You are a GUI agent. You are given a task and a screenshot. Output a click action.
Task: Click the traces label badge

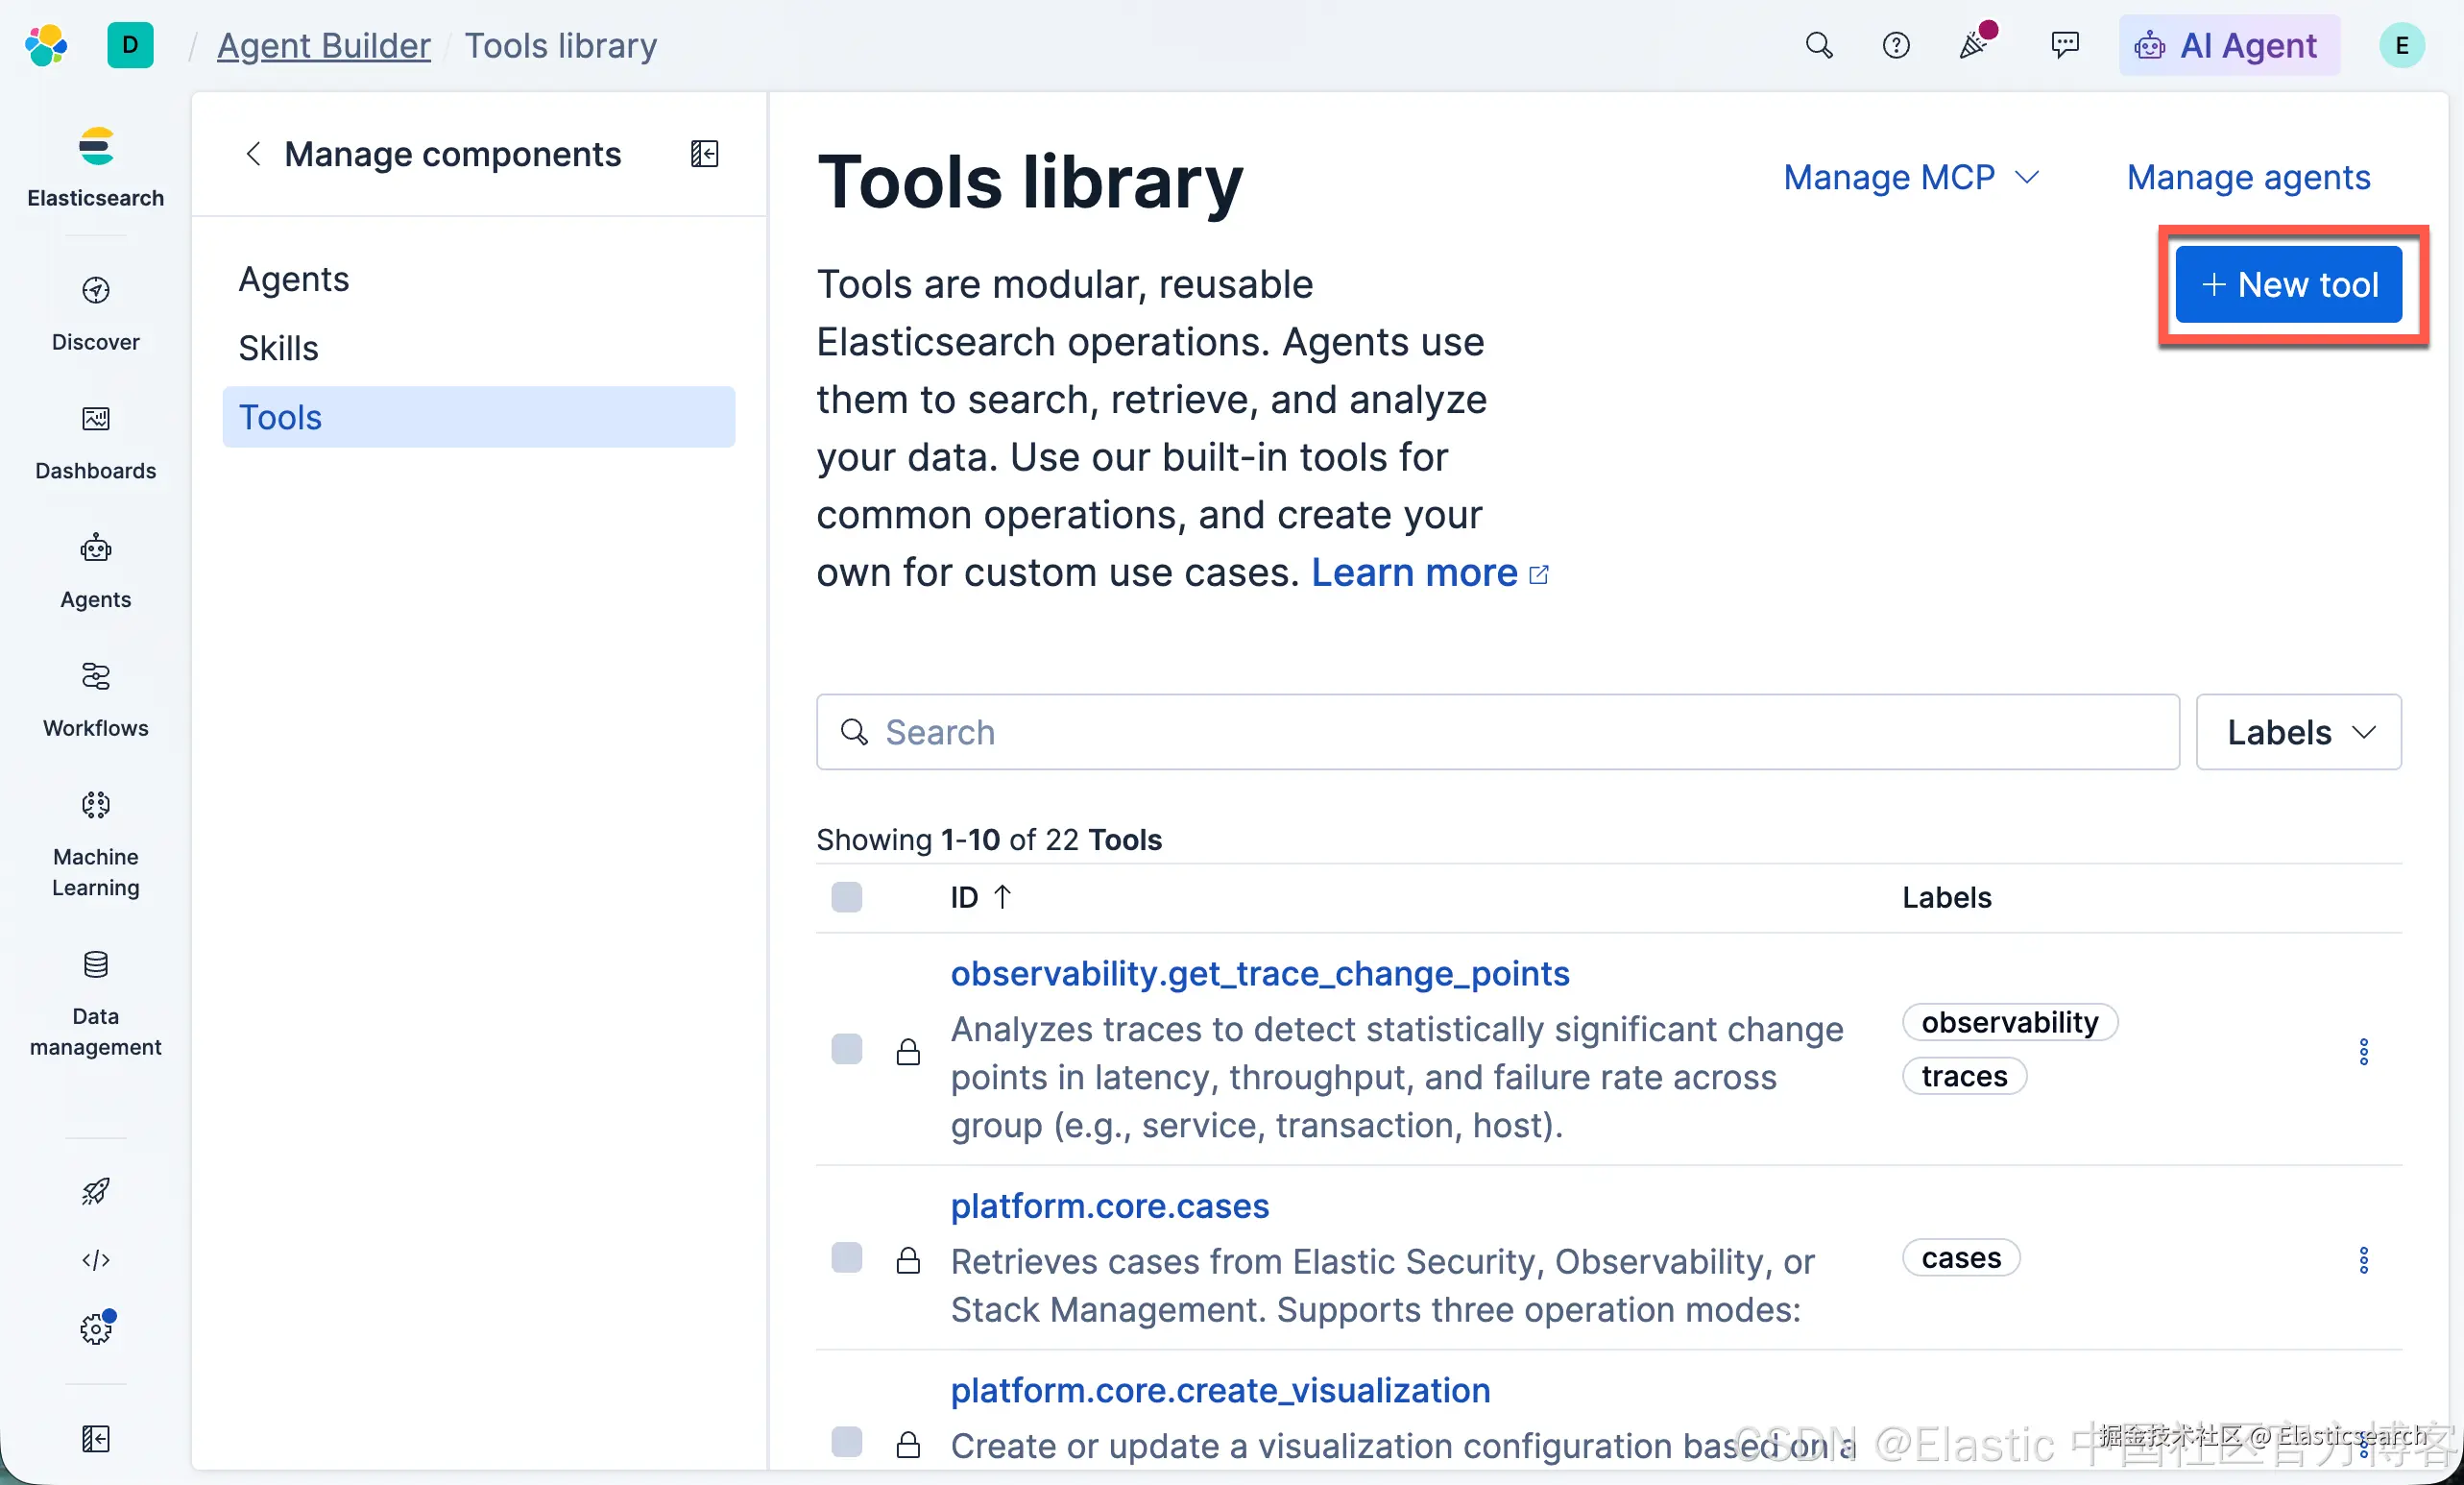(1964, 1076)
